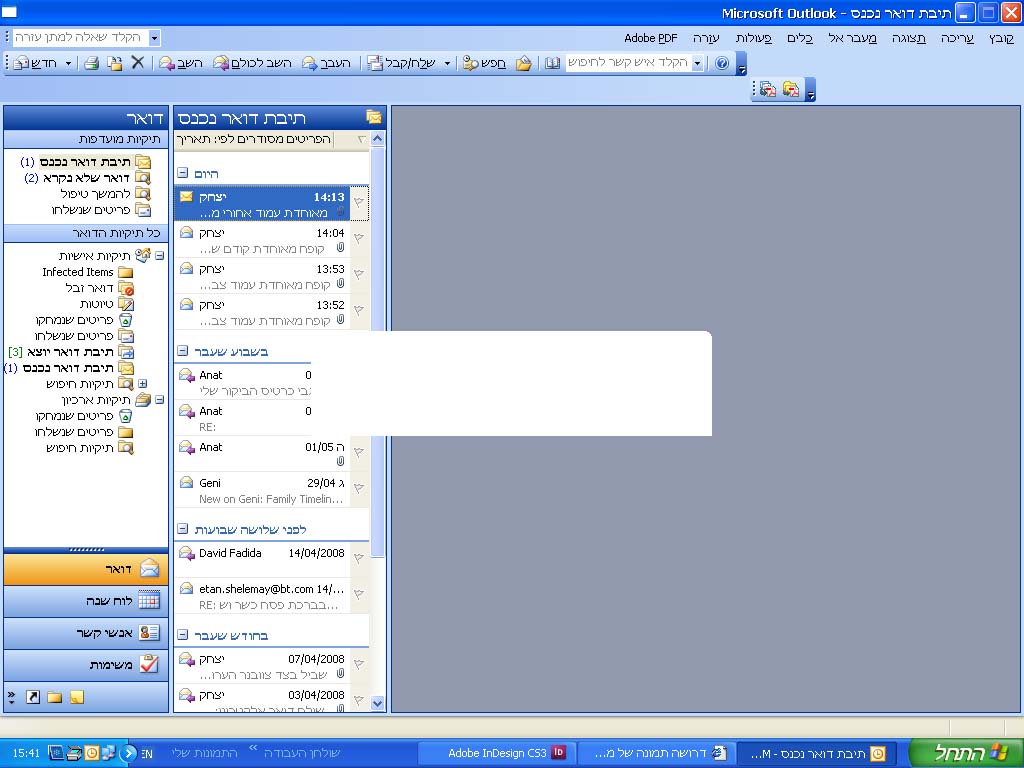Click the first Adobe PDF toolbar icon
1024x768 pixels.
point(768,89)
